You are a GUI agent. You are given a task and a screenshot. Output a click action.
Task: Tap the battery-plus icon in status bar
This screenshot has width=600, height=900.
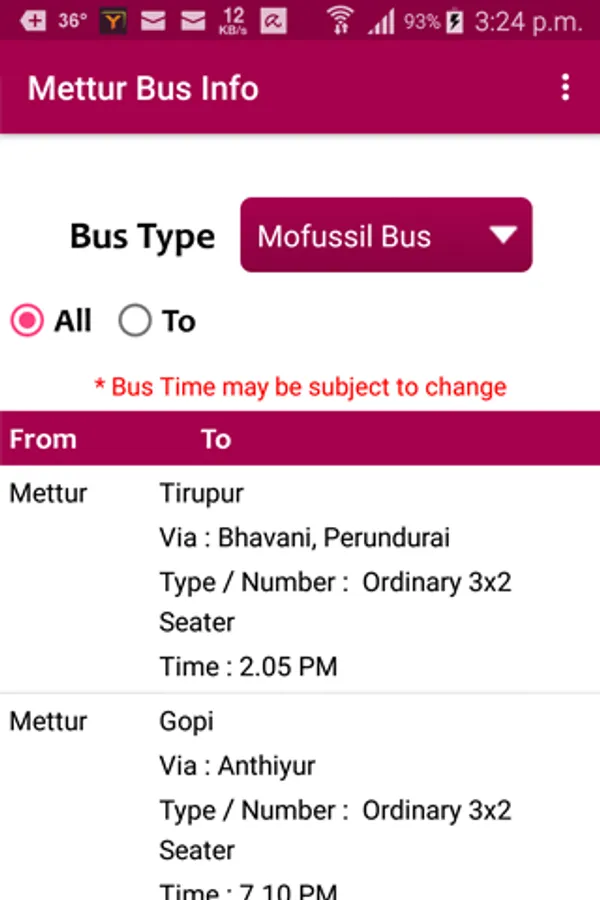tap(32, 20)
